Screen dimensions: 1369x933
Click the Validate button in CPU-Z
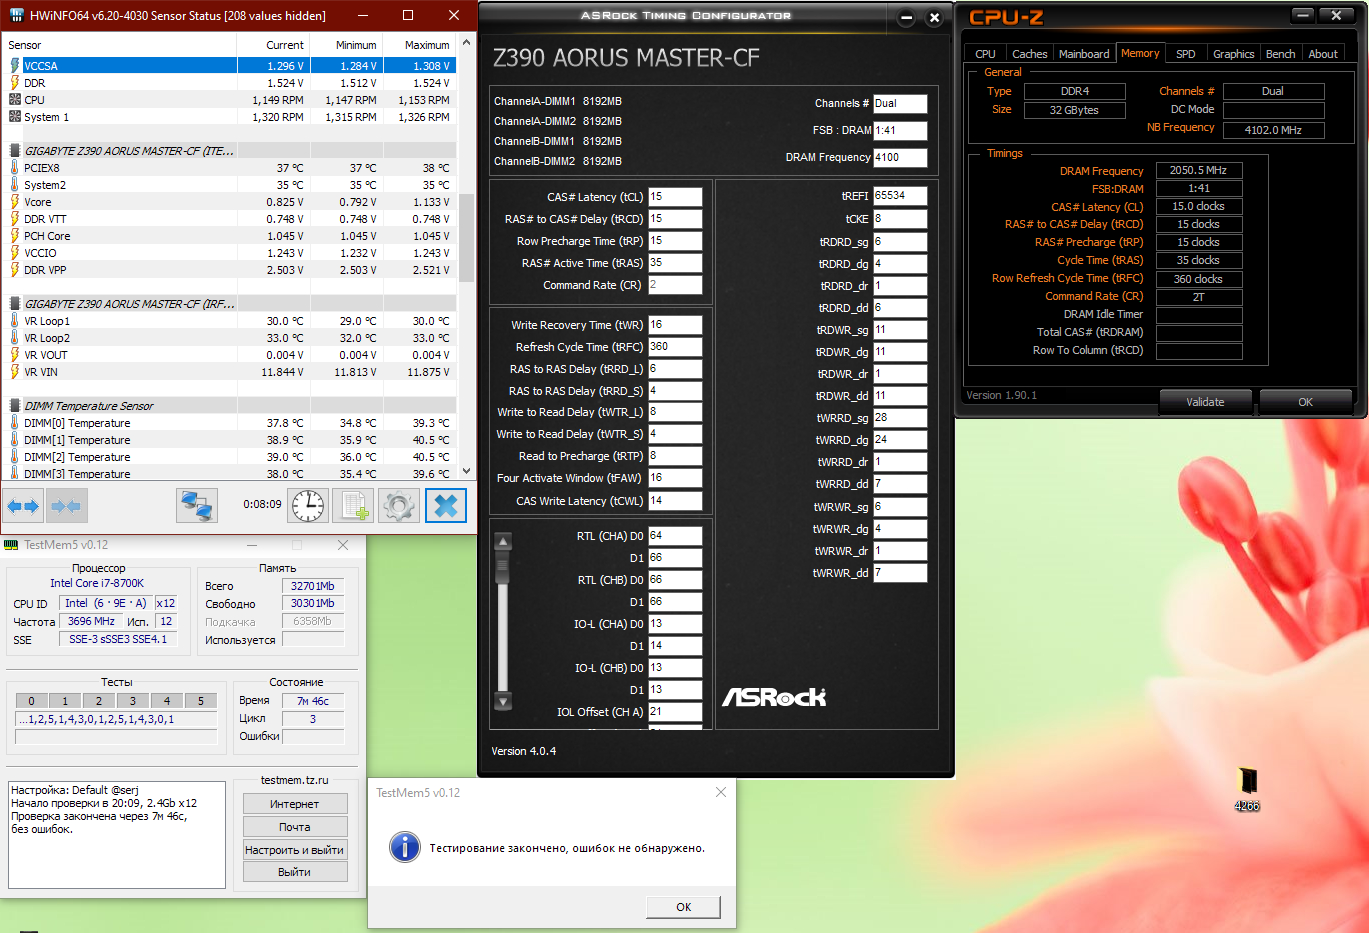tap(1205, 402)
